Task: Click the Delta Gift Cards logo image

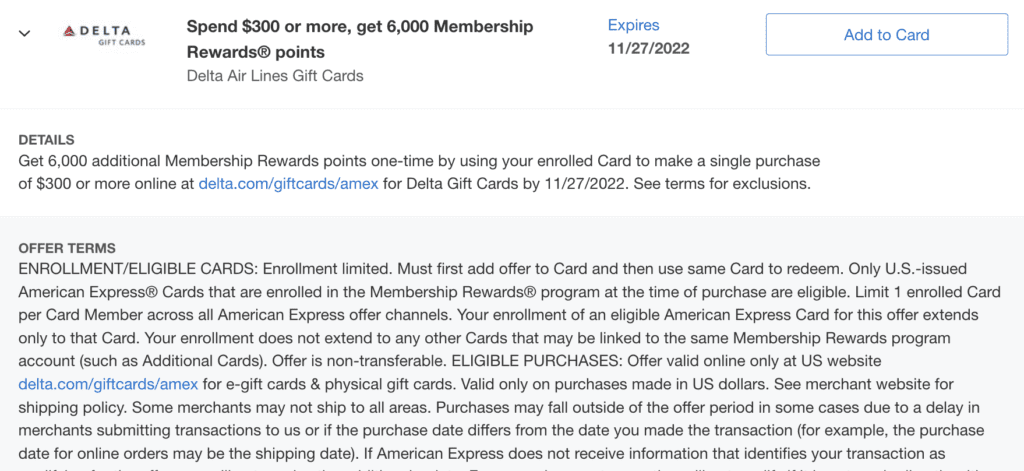Action: (104, 35)
